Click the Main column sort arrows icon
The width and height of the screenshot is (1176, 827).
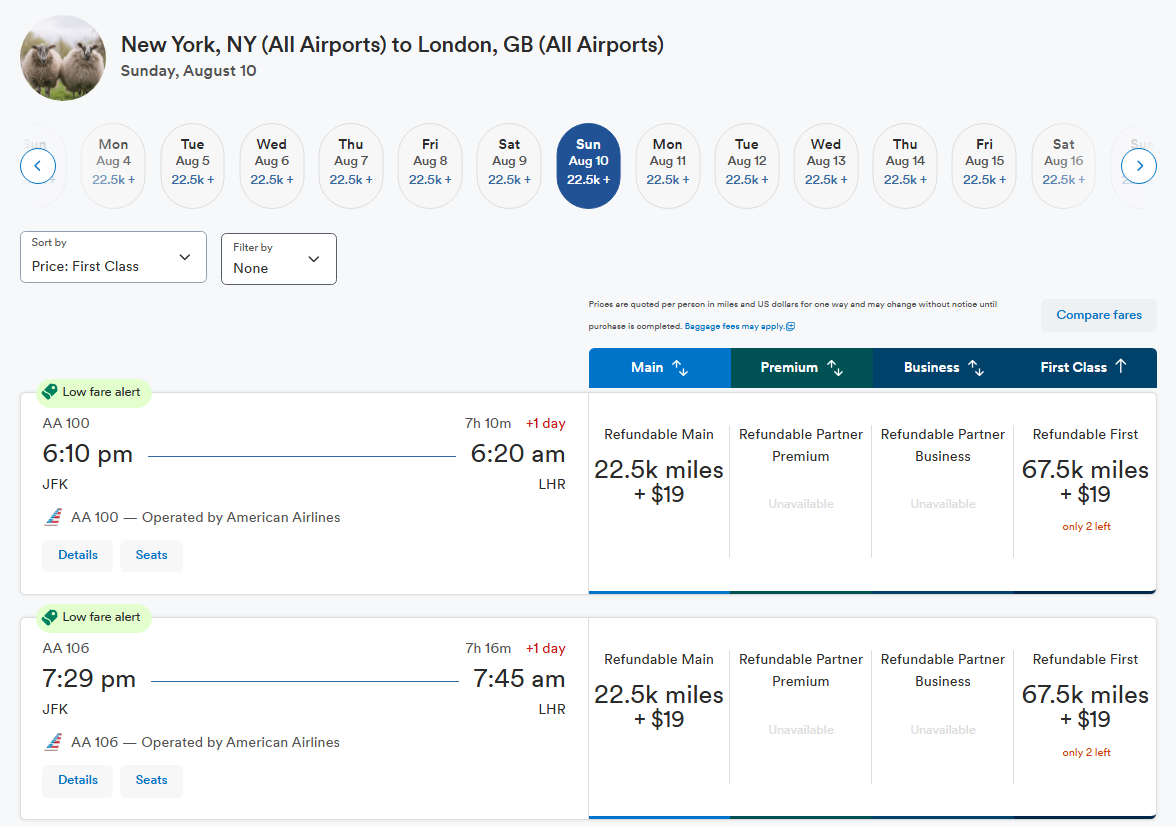(x=680, y=367)
